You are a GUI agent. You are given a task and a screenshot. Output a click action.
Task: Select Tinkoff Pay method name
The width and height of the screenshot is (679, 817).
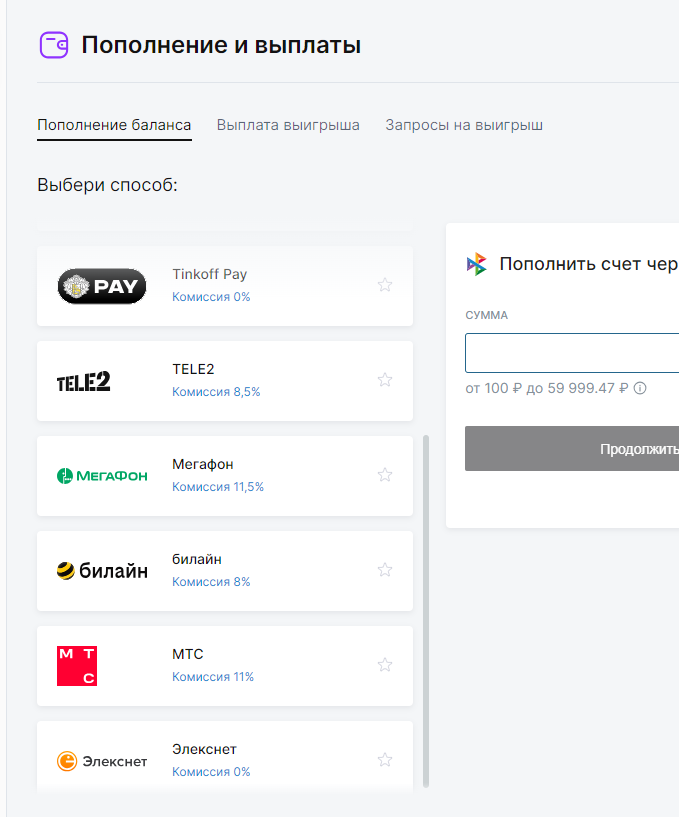(x=209, y=274)
